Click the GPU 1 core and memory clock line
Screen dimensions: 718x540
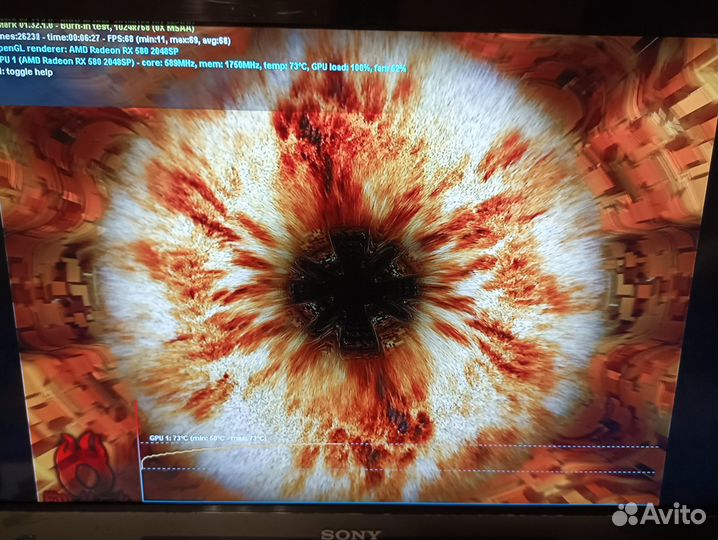coord(203,65)
